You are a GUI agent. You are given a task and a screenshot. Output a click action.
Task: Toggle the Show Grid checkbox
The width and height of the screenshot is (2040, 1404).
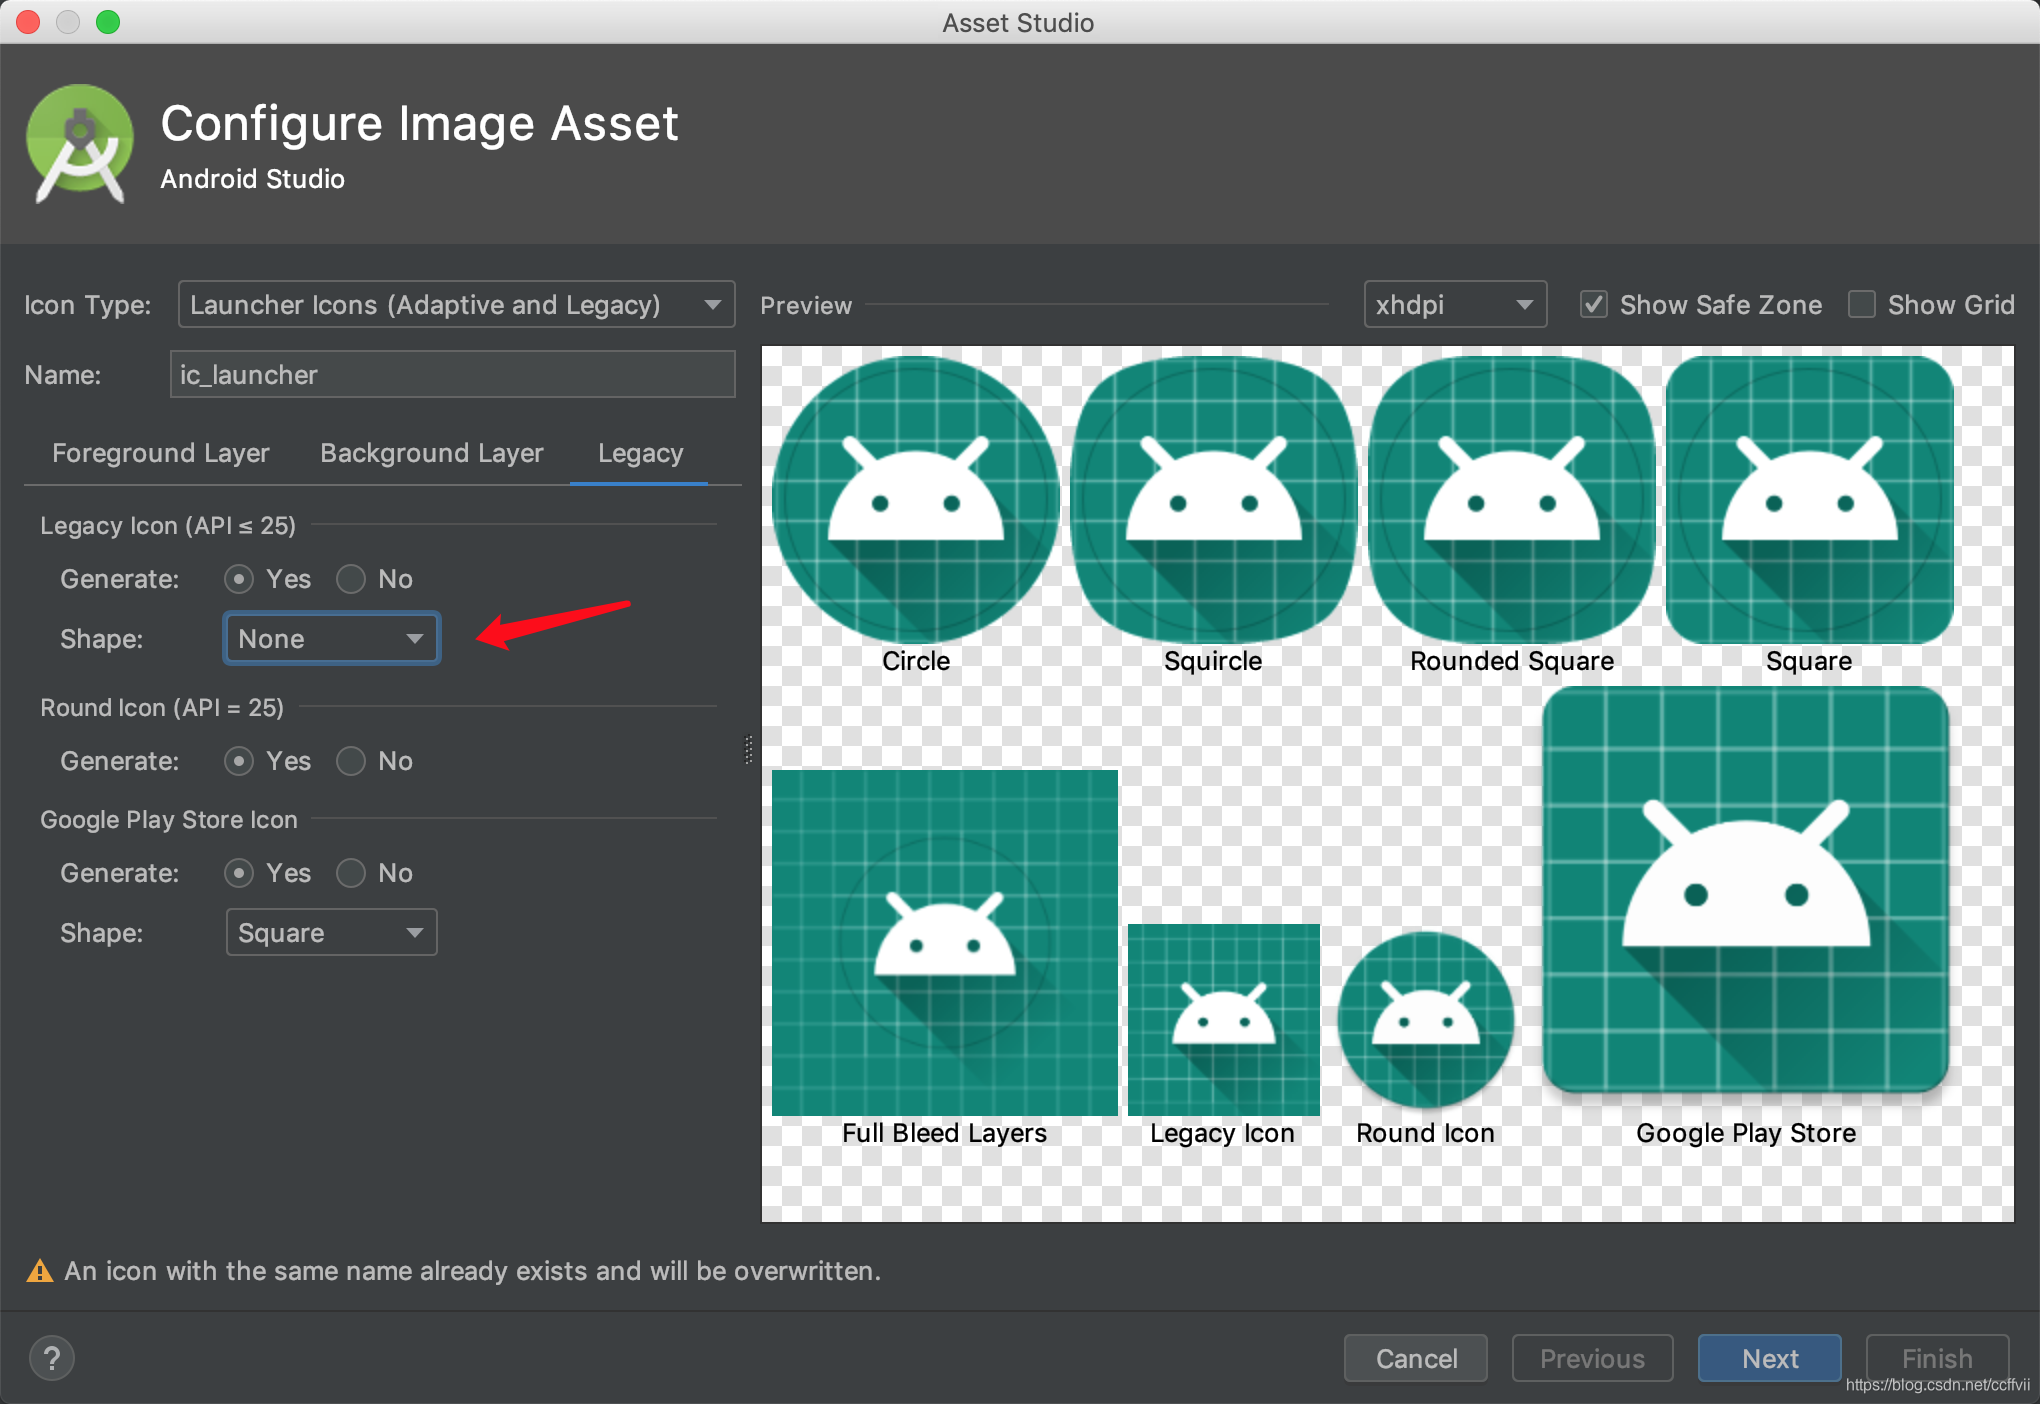point(1862,304)
